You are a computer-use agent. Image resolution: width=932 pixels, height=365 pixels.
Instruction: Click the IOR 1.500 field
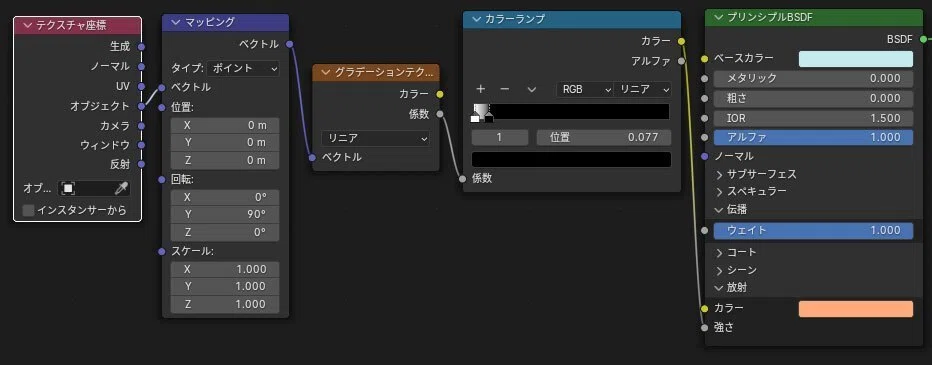pos(813,118)
